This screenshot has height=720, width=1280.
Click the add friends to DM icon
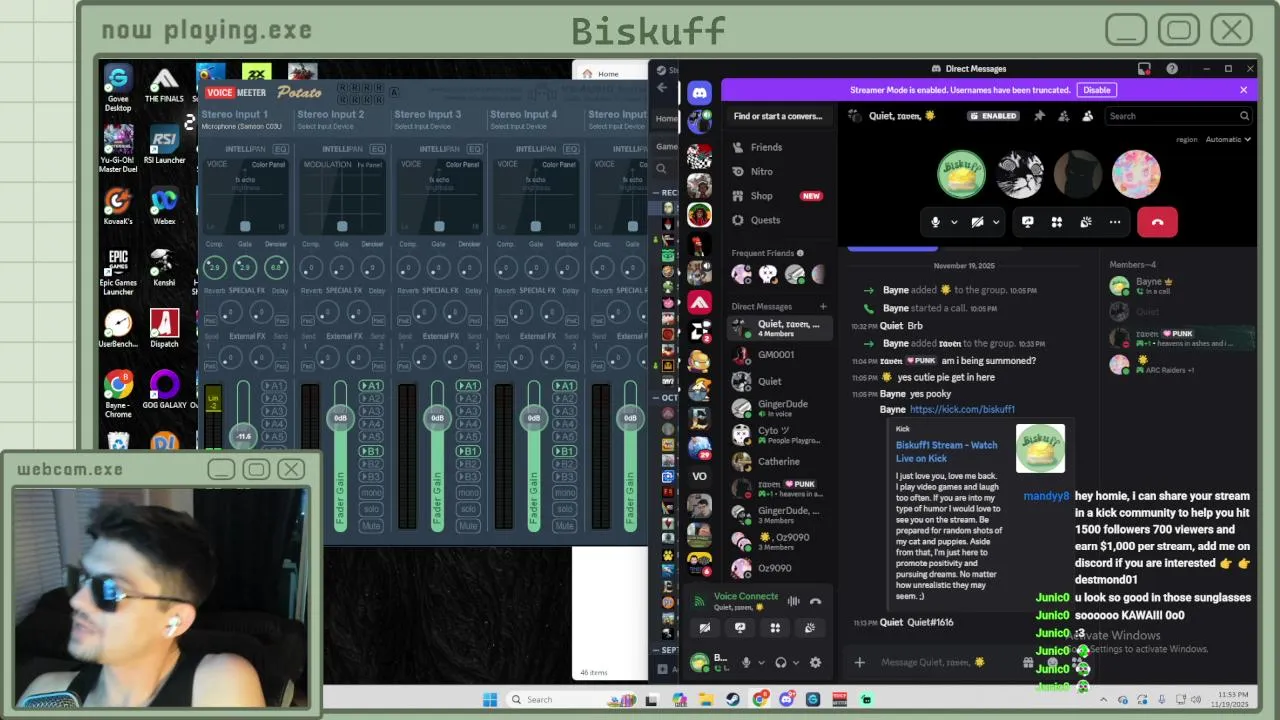[x=1064, y=116]
